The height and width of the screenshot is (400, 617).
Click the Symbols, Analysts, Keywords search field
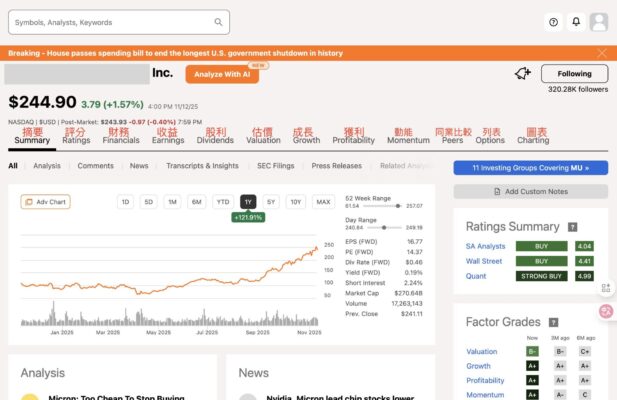point(110,22)
